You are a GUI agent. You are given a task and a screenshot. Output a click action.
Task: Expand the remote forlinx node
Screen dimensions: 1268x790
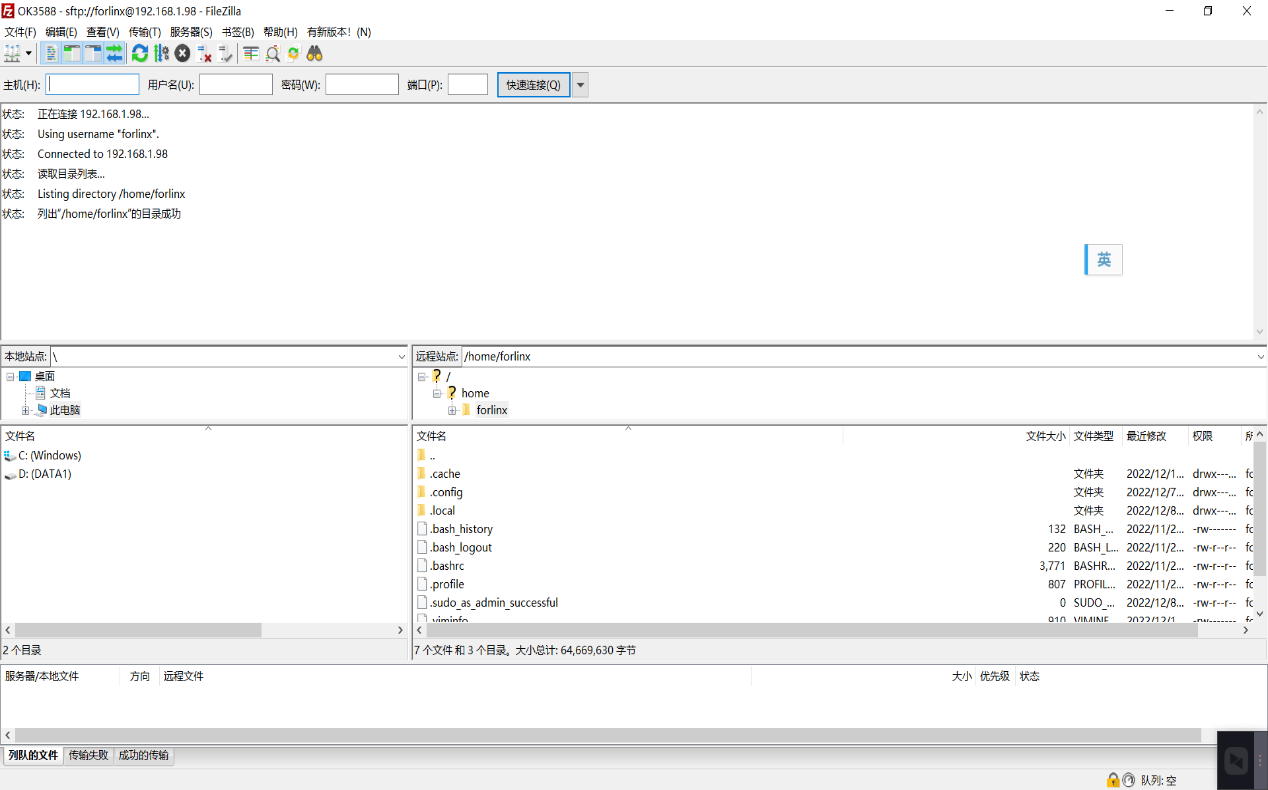coord(452,410)
